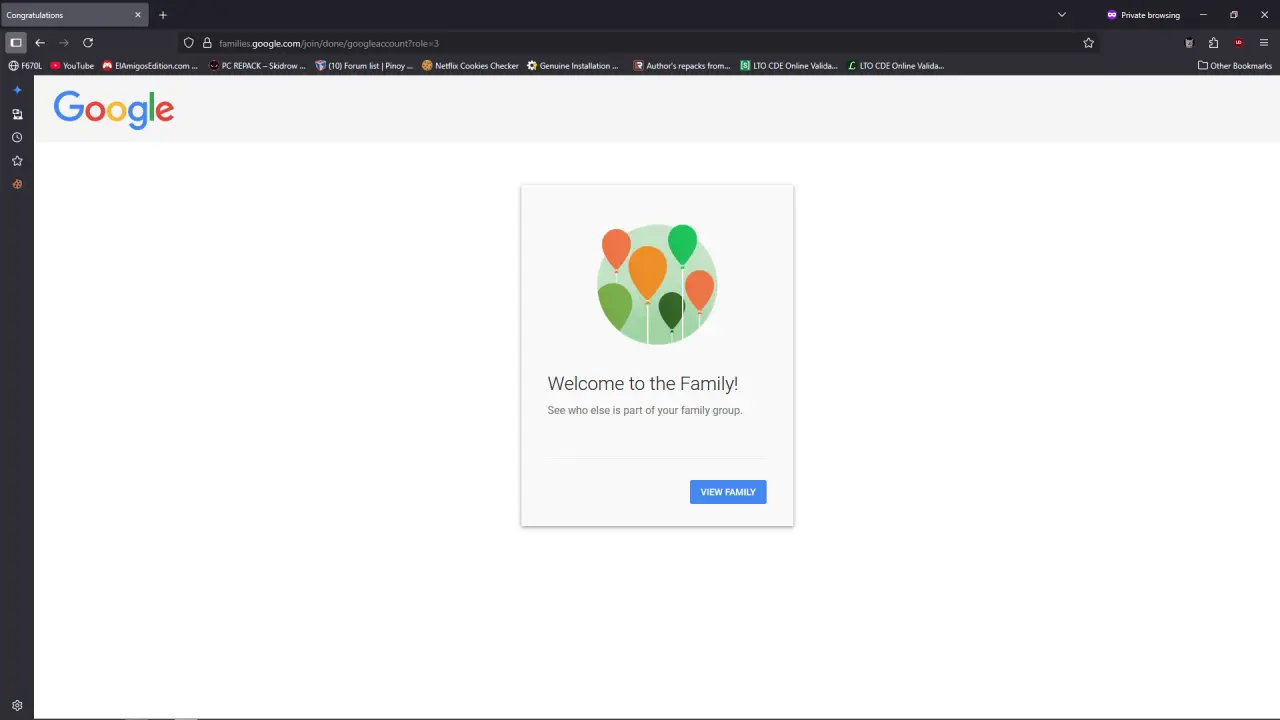1280x720 pixels.
Task: Expand the Other Bookmarks folder
Action: (x=1235, y=66)
